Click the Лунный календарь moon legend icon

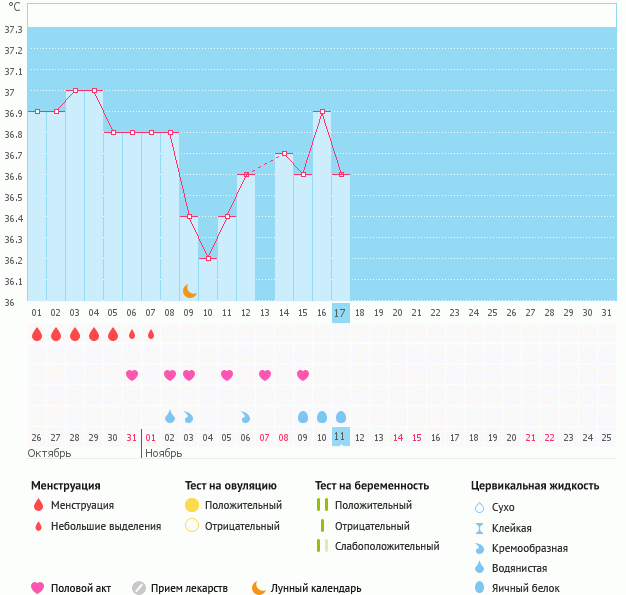[x=259, y=588]
